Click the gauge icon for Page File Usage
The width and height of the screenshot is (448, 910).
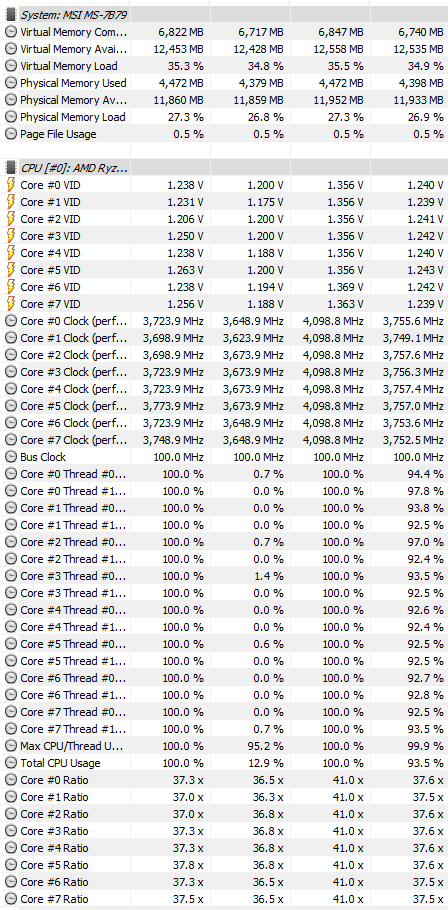(x=10, y=134)
